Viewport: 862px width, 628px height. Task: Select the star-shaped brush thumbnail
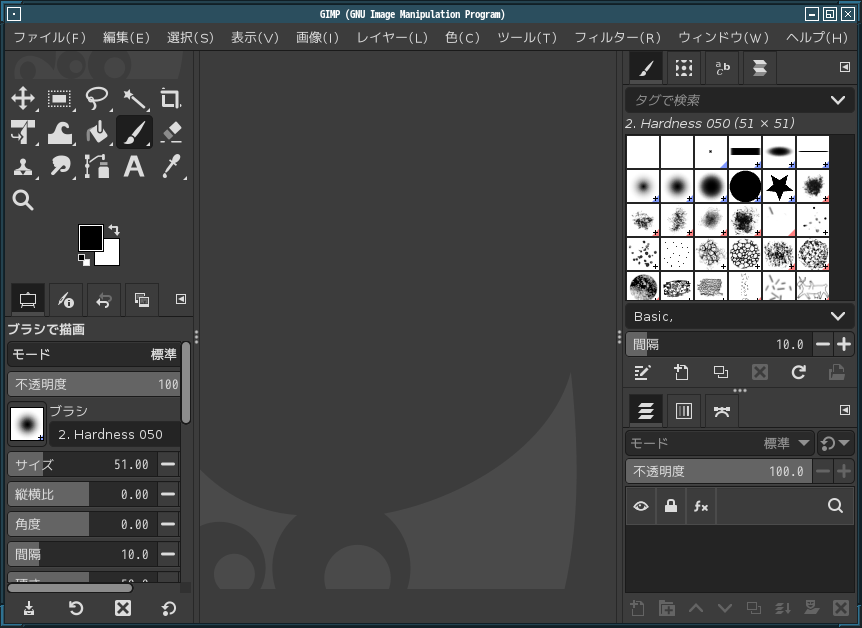coord(779,185)
